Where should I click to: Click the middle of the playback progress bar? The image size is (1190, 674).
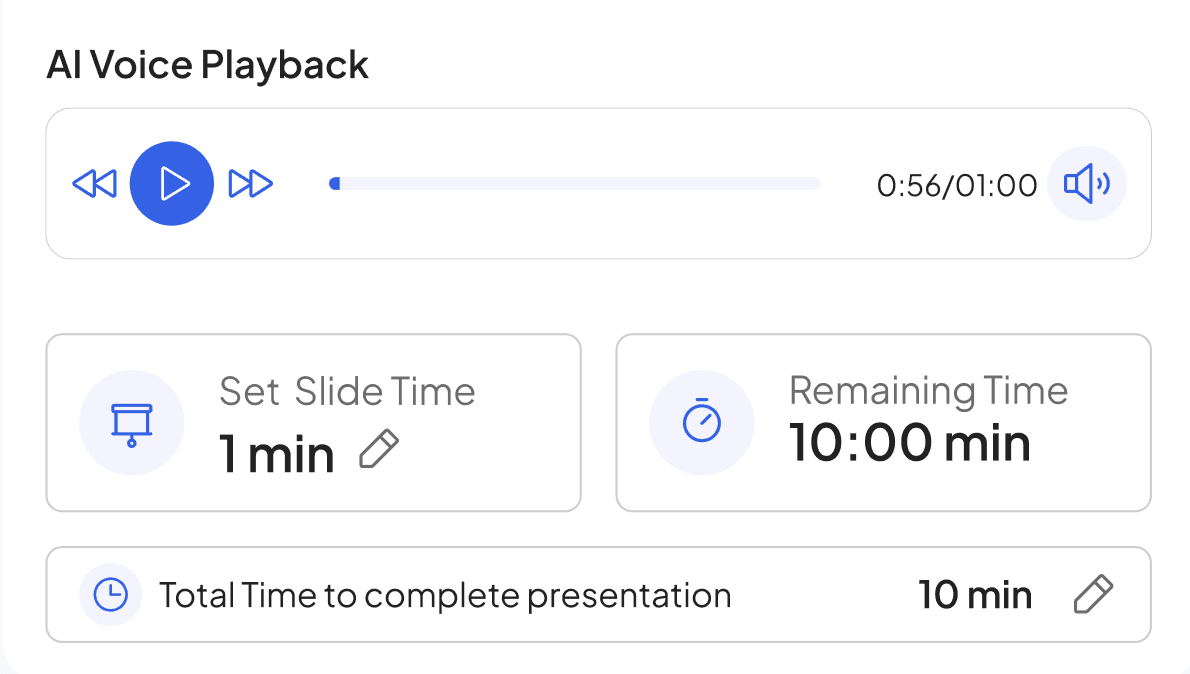click(x=575, y=184)
